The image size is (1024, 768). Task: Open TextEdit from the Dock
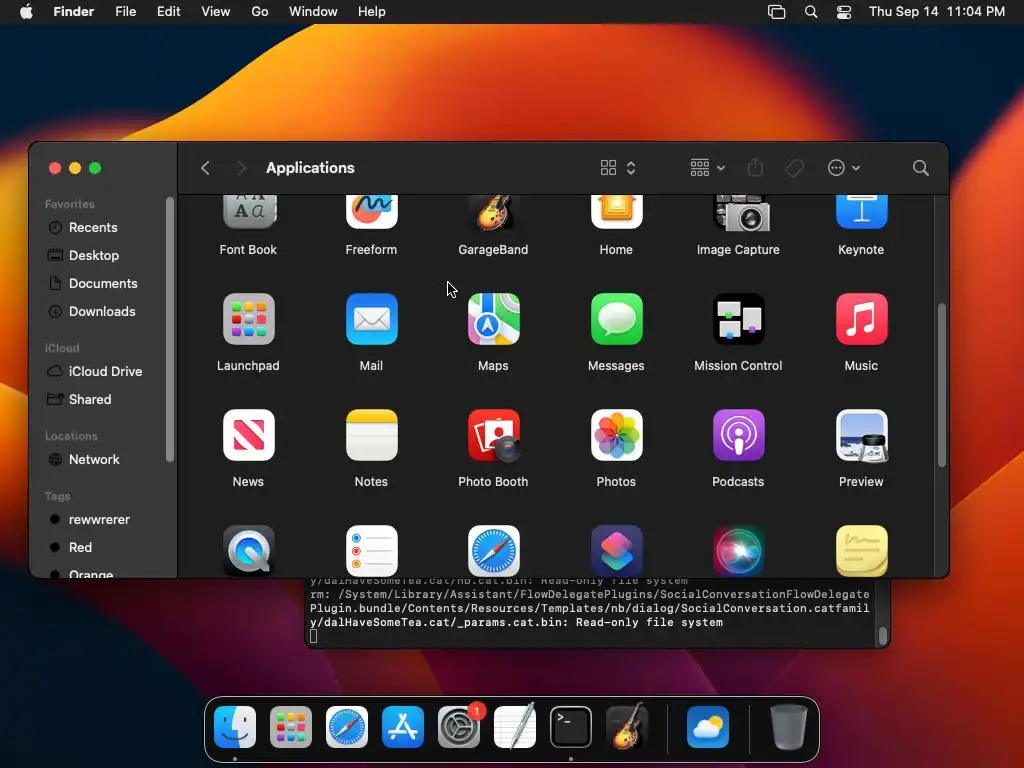[515, 727]
